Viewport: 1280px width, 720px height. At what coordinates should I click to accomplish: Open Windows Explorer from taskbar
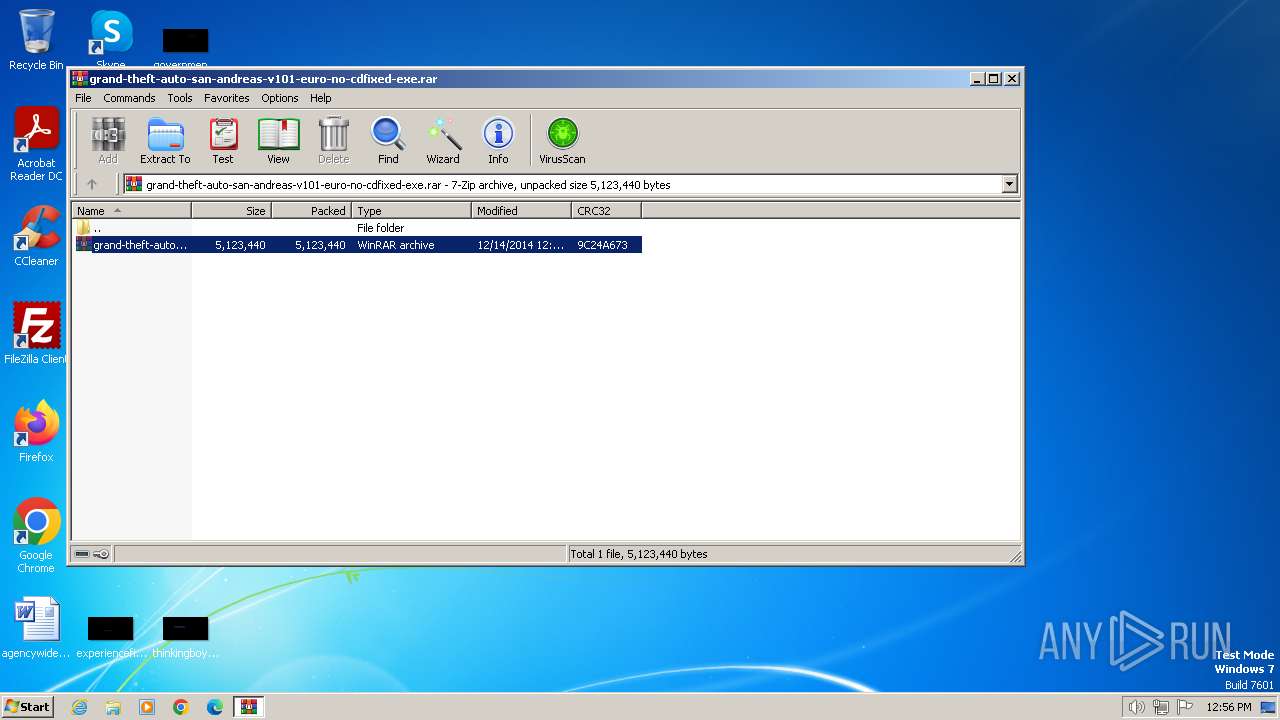pyautogui.click(x=113, y=707)
